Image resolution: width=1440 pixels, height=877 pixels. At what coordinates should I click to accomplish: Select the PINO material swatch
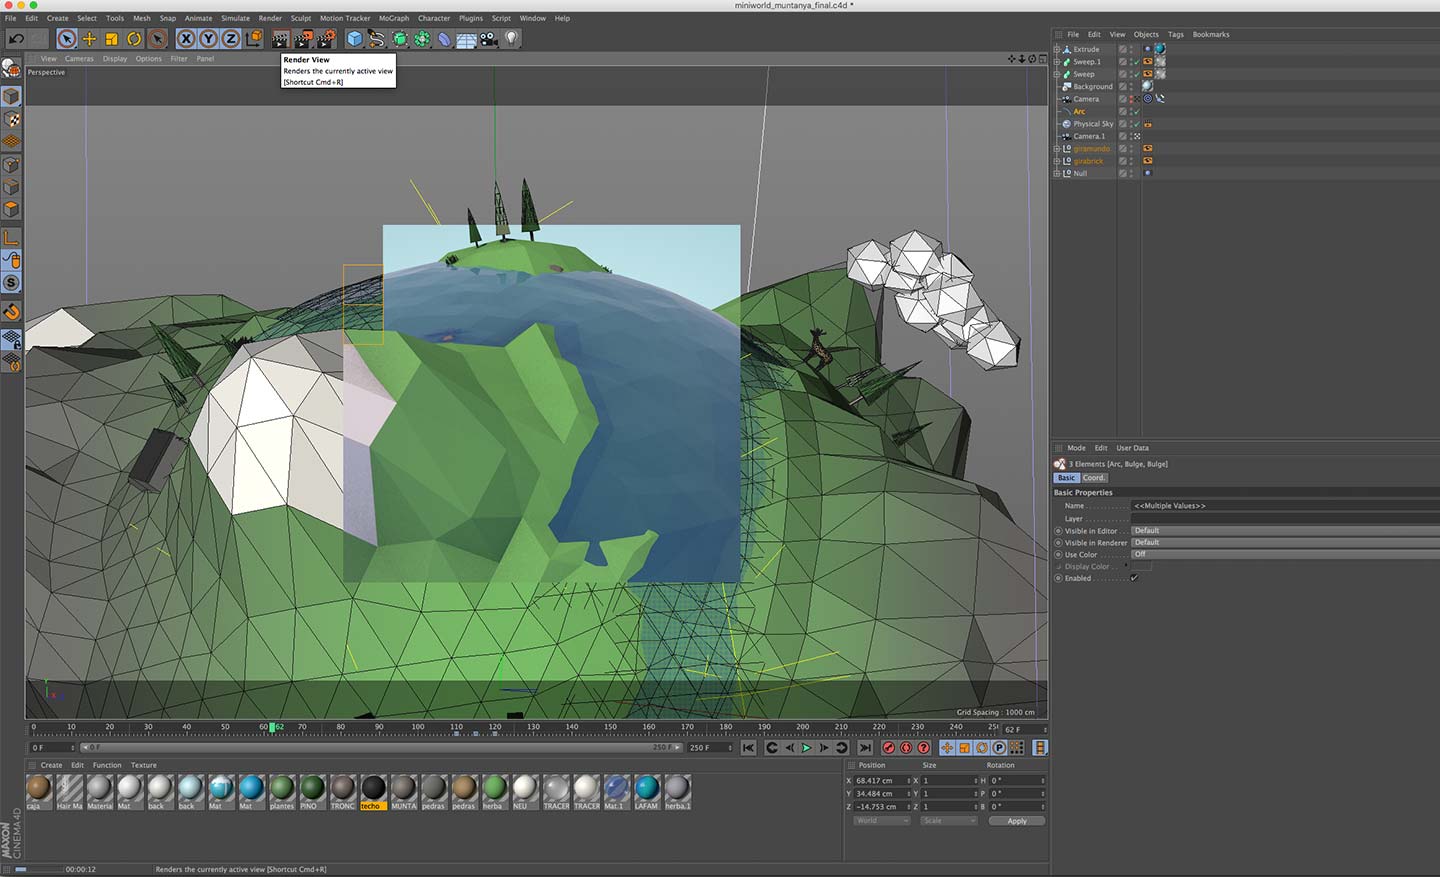point(312,791)
